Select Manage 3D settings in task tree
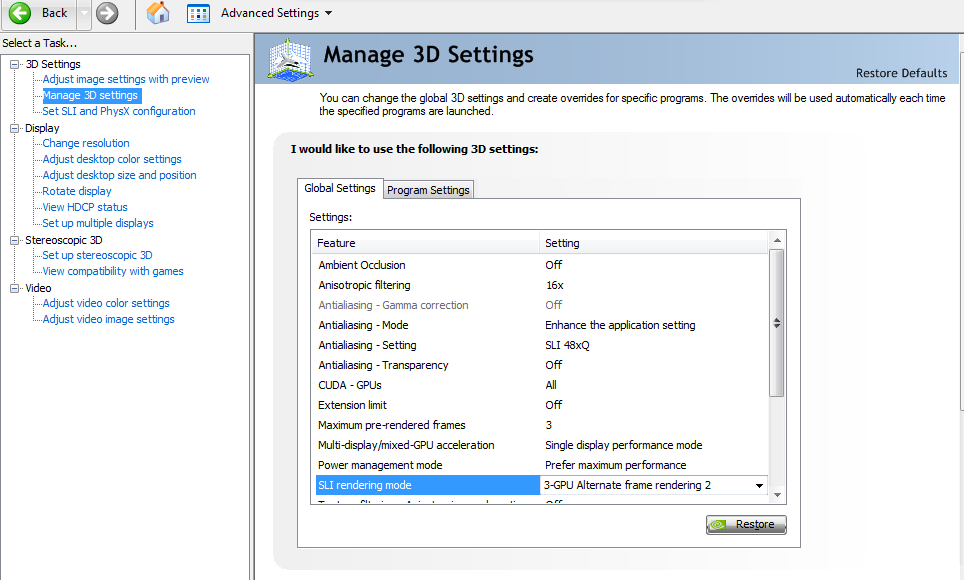The height and width of the screenshot is (580, 964). [90, 95]
